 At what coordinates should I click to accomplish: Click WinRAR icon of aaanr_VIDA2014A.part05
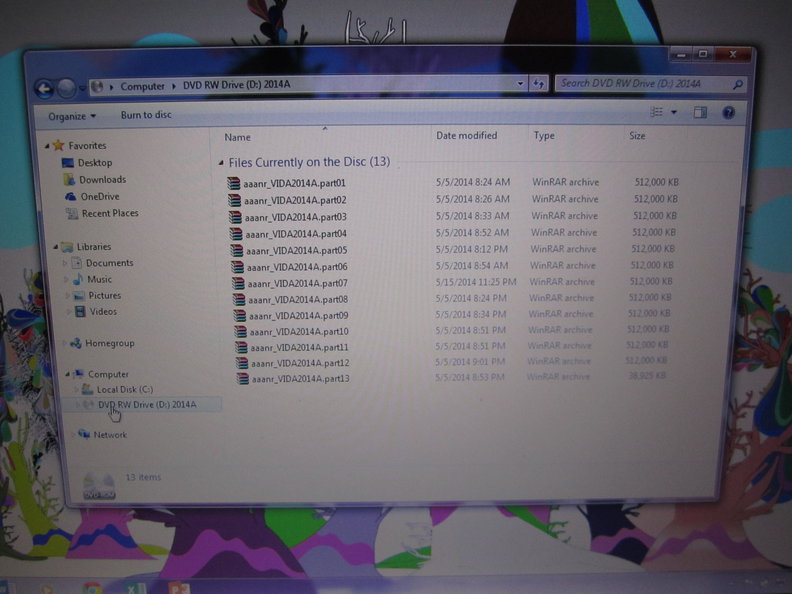coord(236,251)
